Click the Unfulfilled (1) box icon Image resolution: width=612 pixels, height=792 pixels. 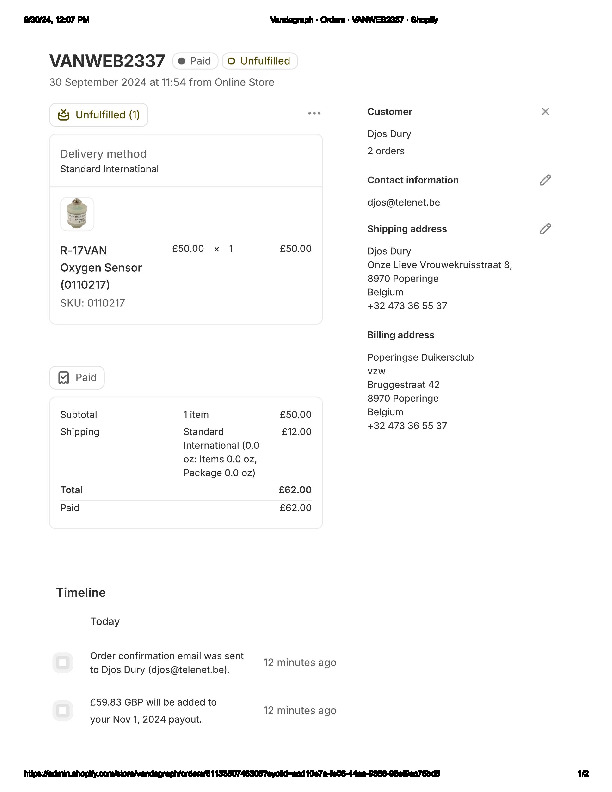[64, 115]
